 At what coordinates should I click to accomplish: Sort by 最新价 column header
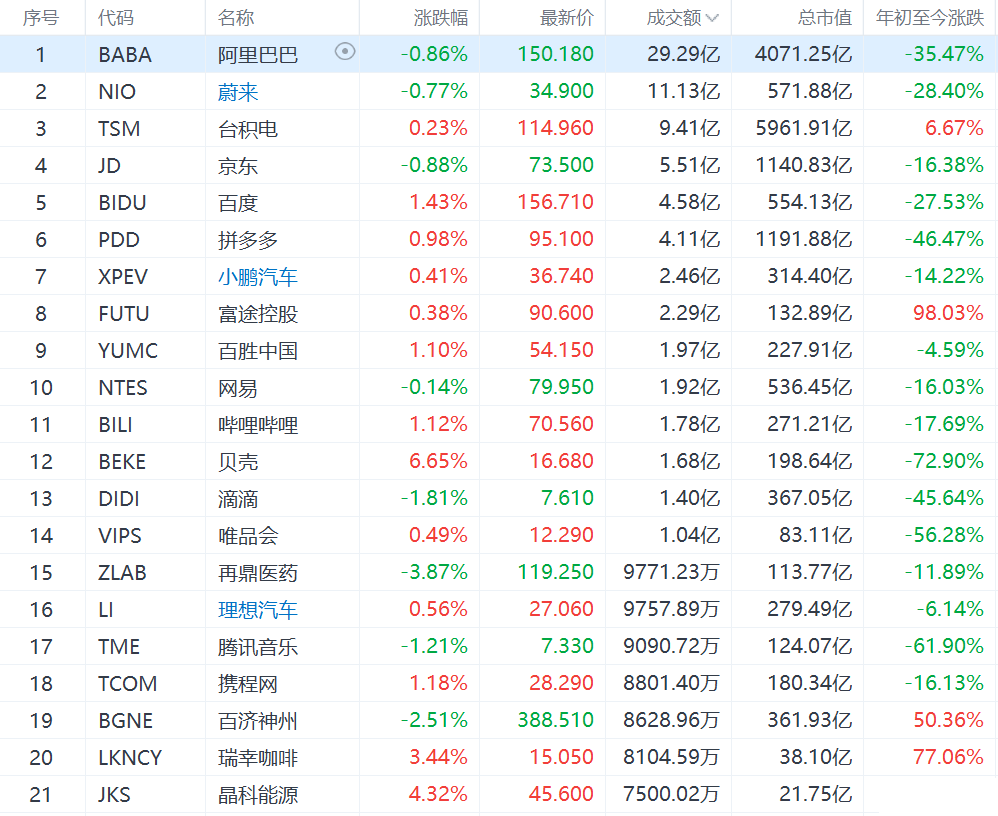tap(567, 18)
